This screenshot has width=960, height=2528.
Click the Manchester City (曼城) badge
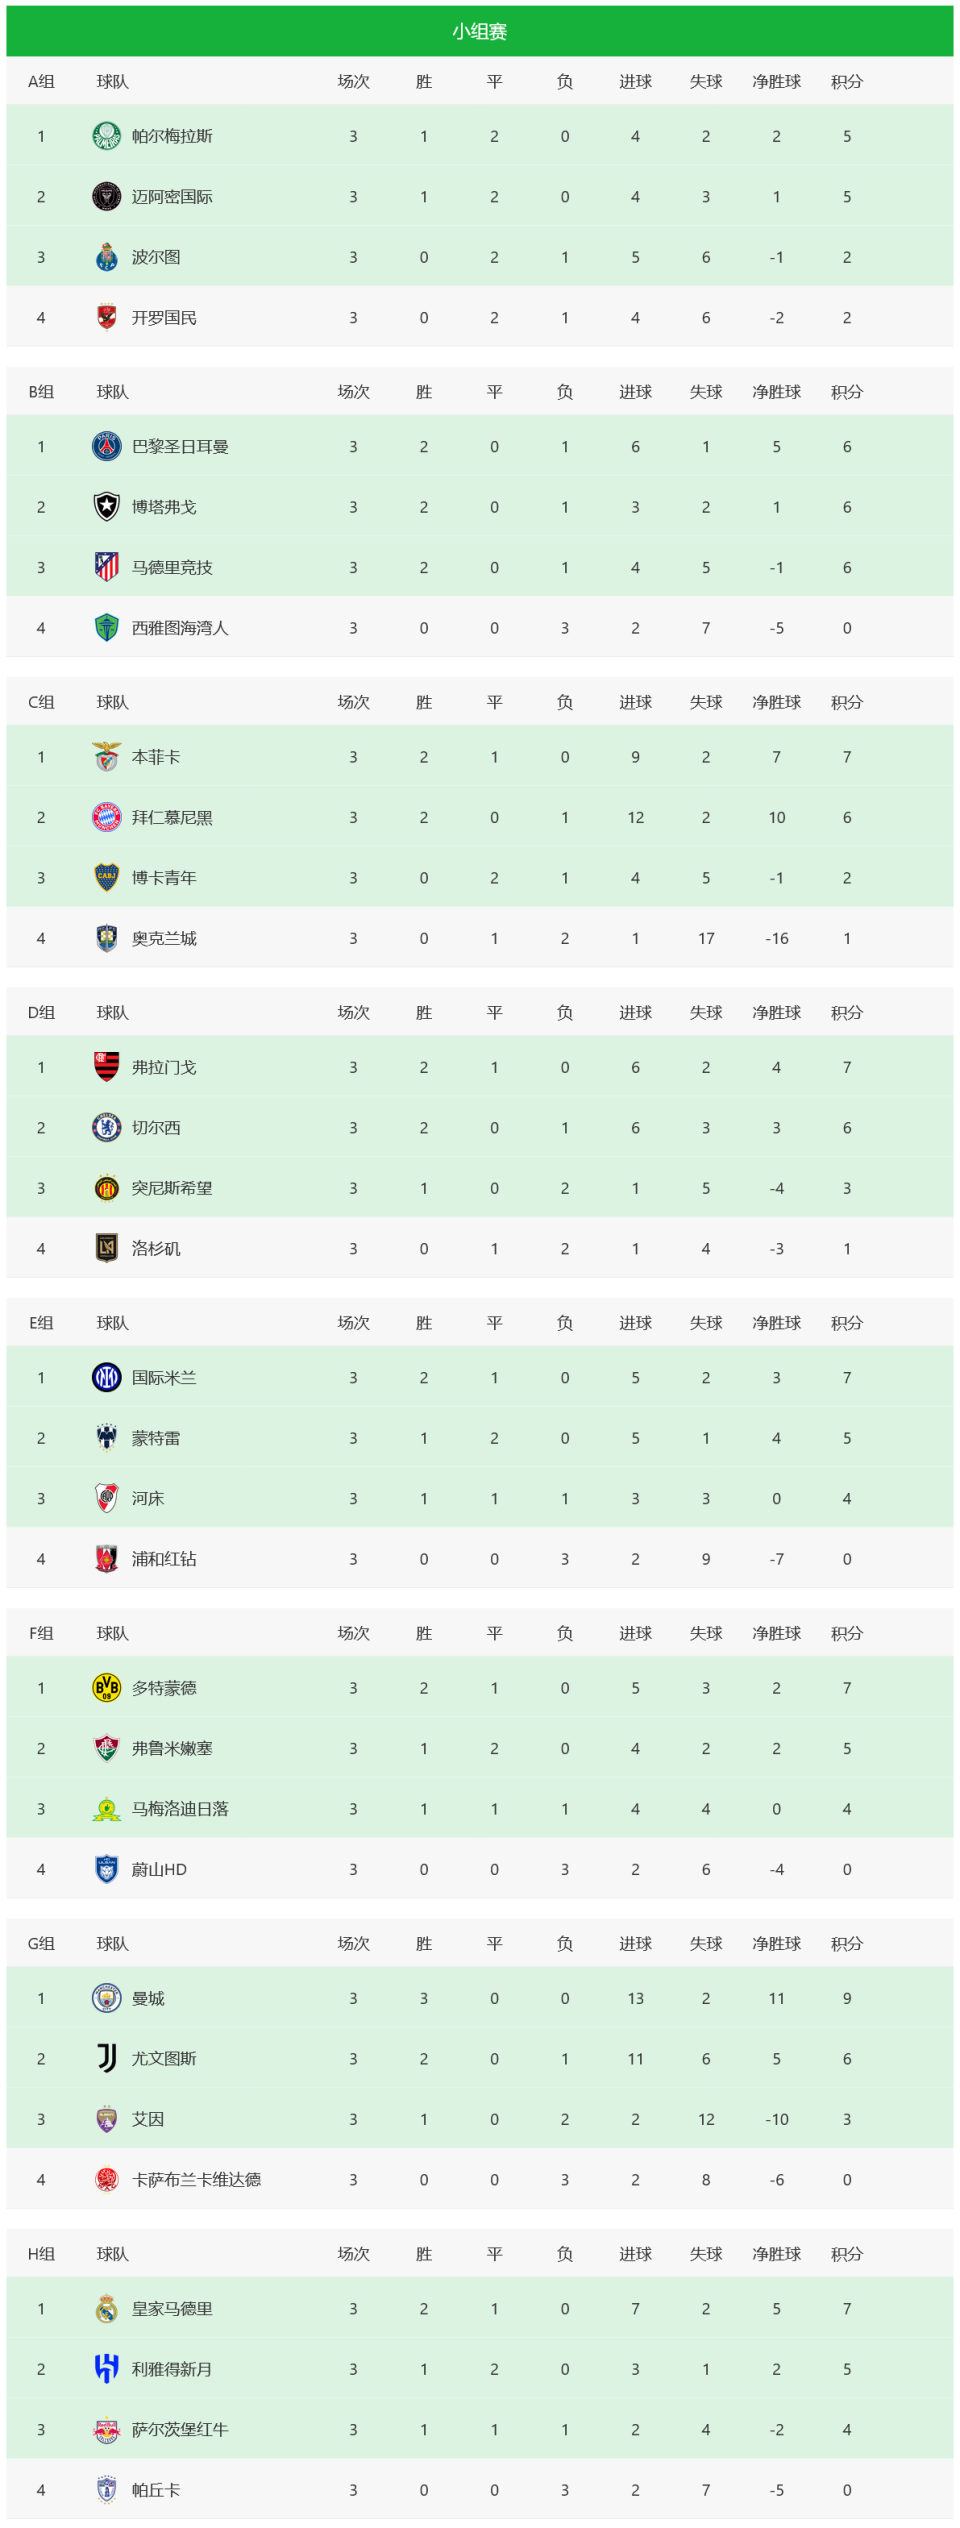tap(107, 1998)
